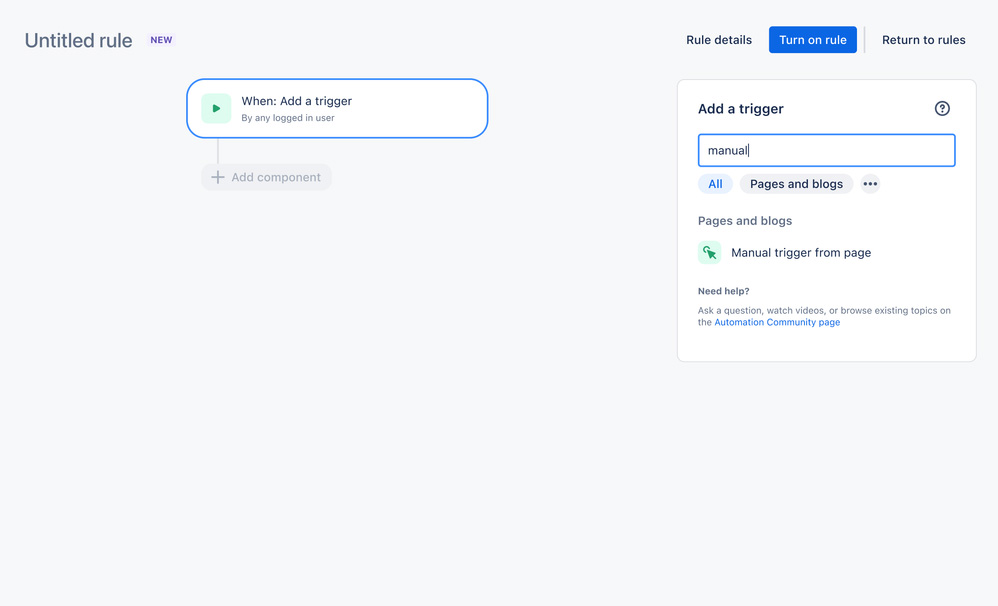This screenshot has width=998, height=606.
Task: Choose Manual trigger from page option
Action: (801, 253)
